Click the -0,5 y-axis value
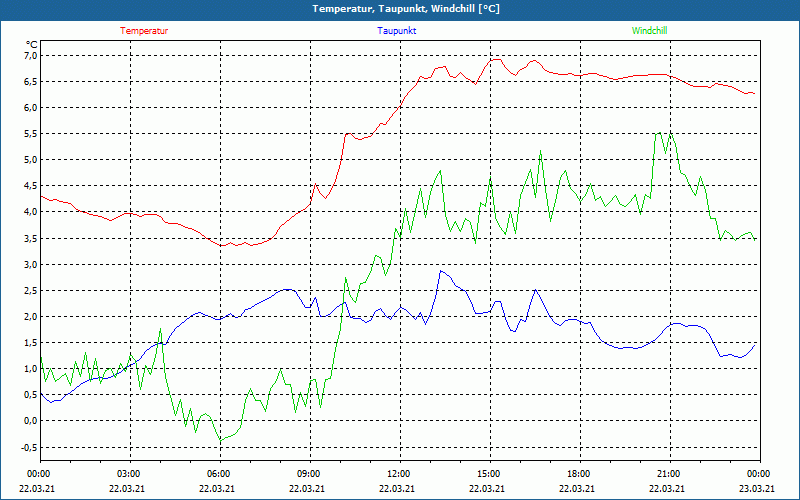Screen dimensions: 800x500 [30, 447]
